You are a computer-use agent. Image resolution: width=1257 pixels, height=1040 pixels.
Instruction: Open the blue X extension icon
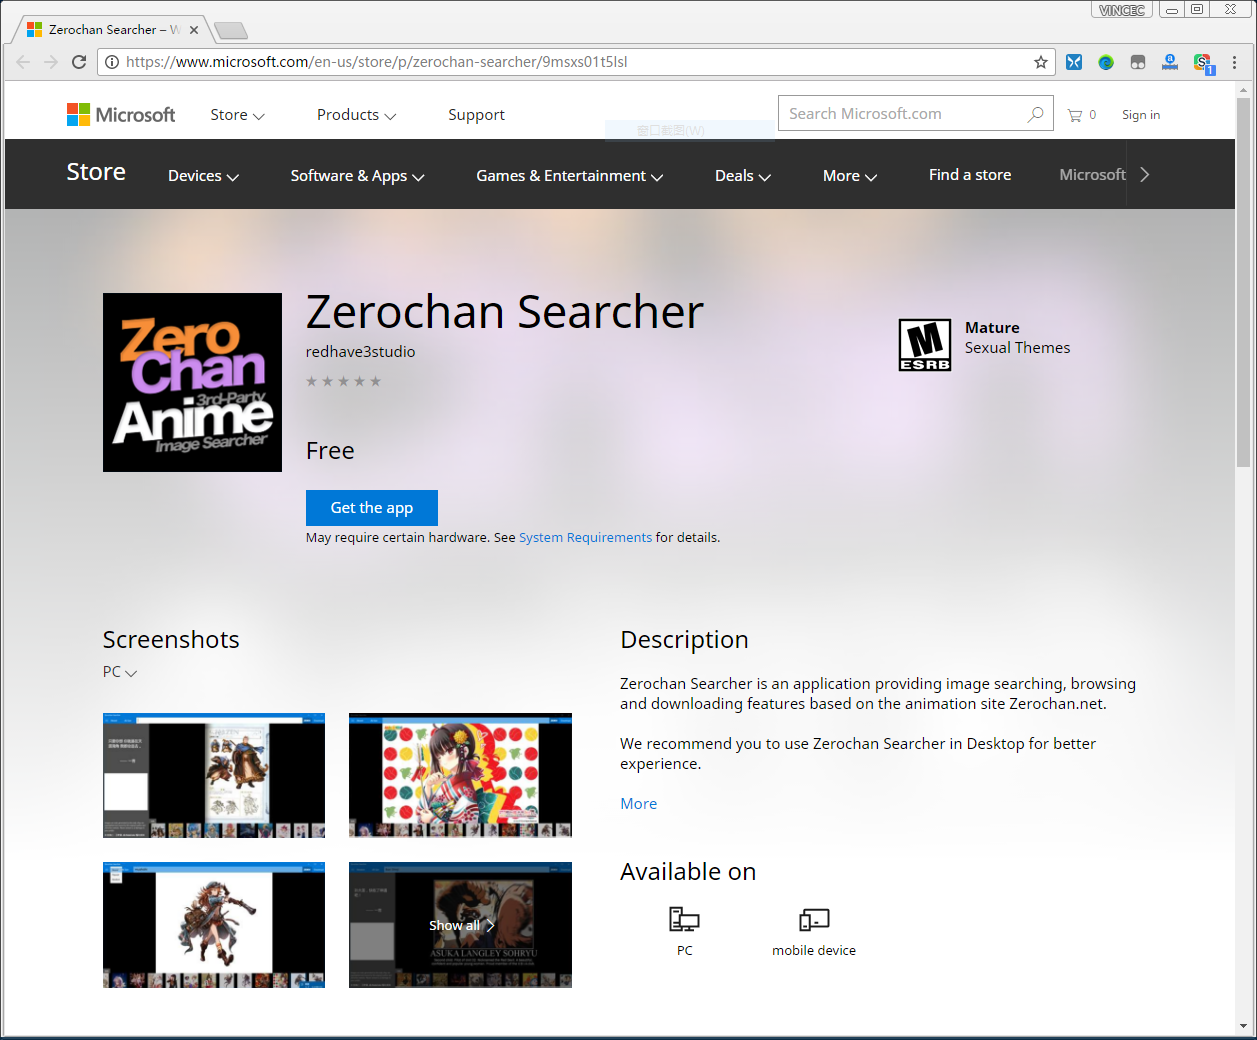(1074, 62)
